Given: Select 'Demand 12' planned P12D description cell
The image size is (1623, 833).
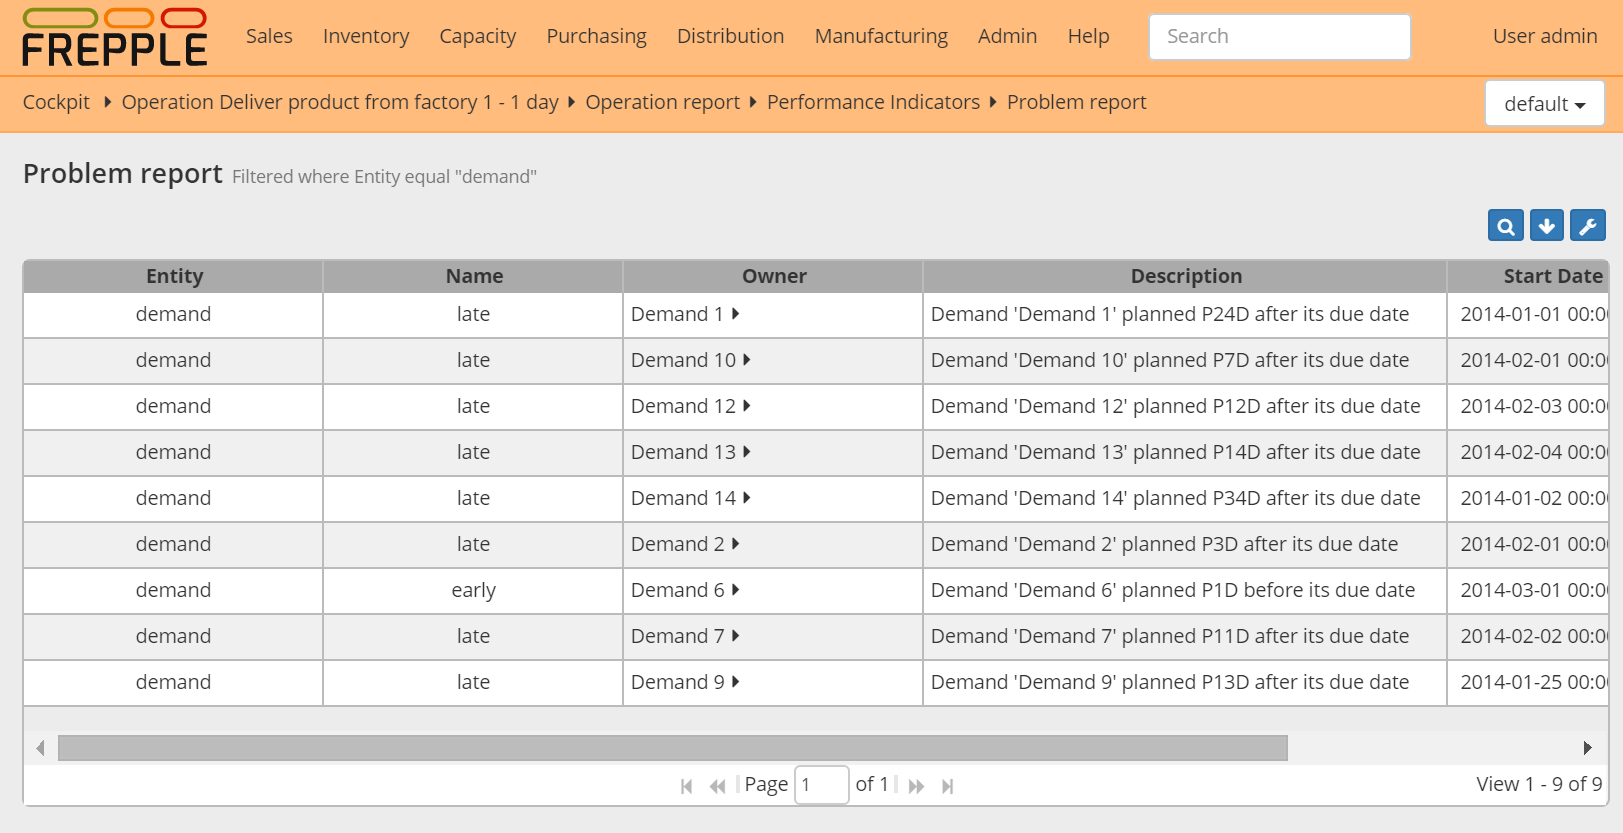Looking at the screenshot, I should tap(1185, 407).
